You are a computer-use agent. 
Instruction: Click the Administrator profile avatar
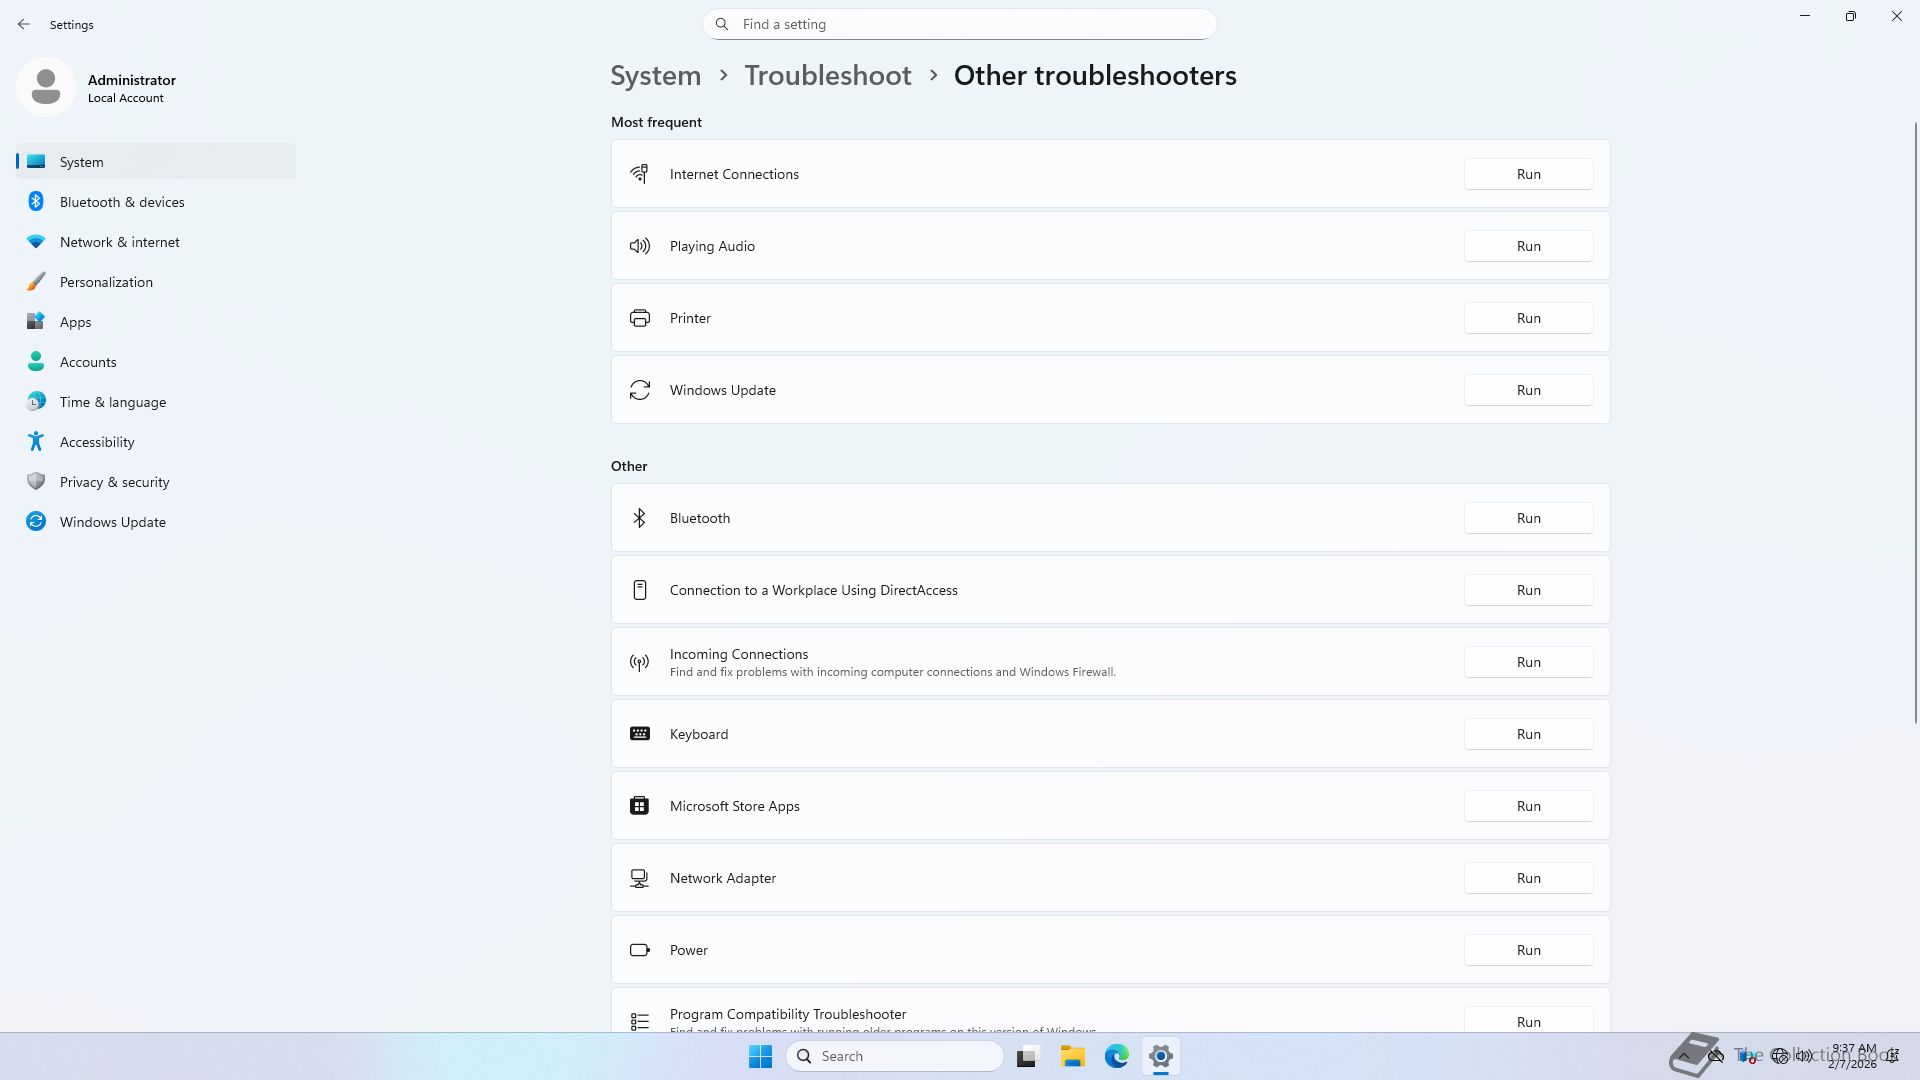click(x=46, y=88)
